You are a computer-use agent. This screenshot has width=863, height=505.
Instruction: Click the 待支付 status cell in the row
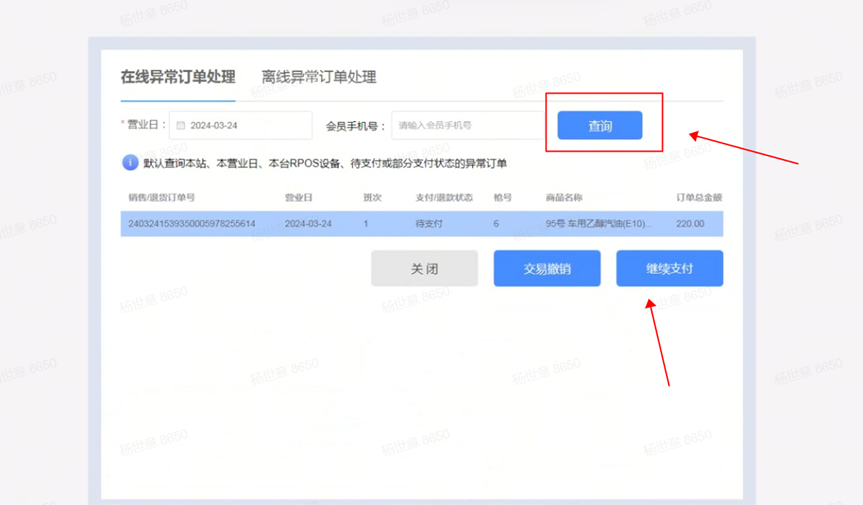tap(429, 224)
